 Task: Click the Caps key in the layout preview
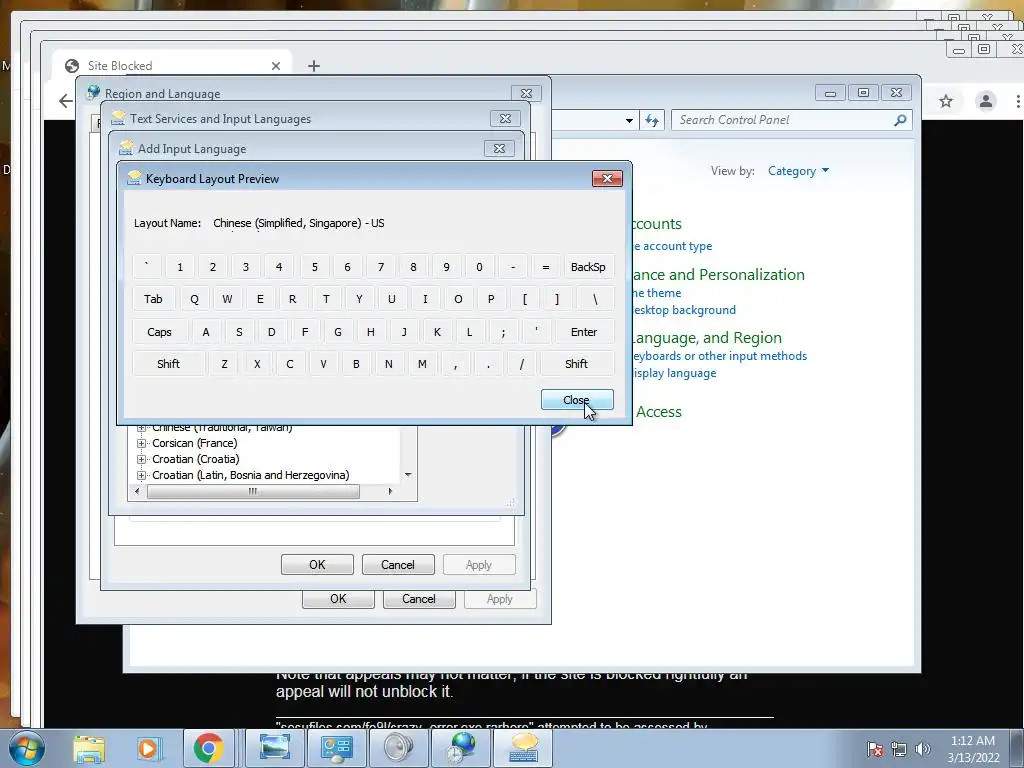click(159, 332)
